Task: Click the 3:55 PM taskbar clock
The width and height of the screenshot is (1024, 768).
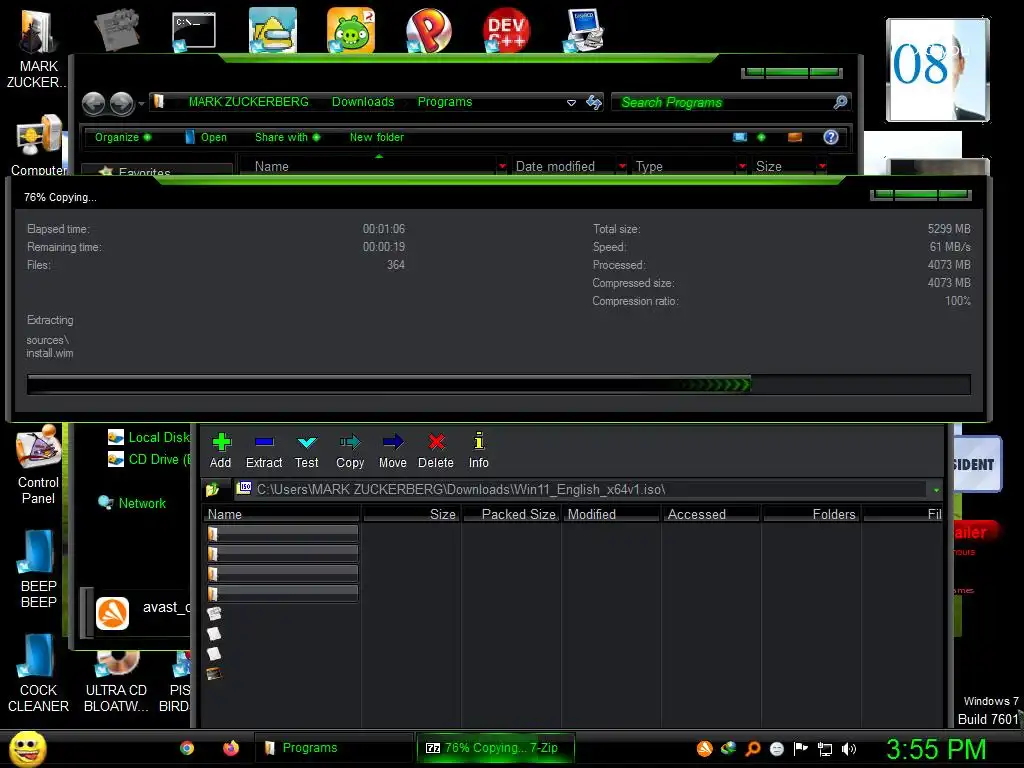Action: [x=936, y=749]
